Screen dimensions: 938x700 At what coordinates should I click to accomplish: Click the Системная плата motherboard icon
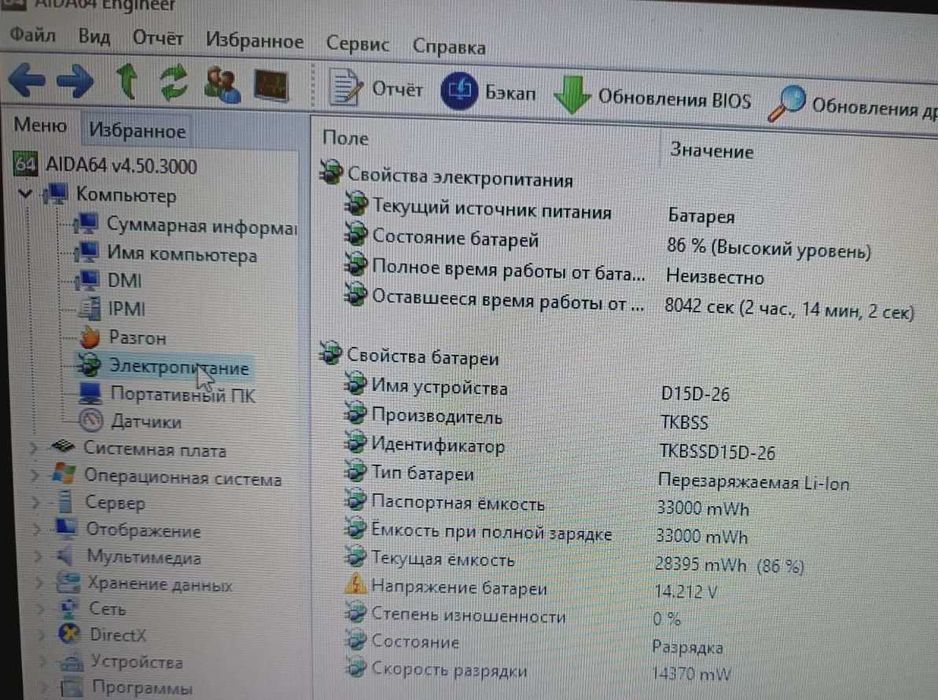click(x=63, y=446)
